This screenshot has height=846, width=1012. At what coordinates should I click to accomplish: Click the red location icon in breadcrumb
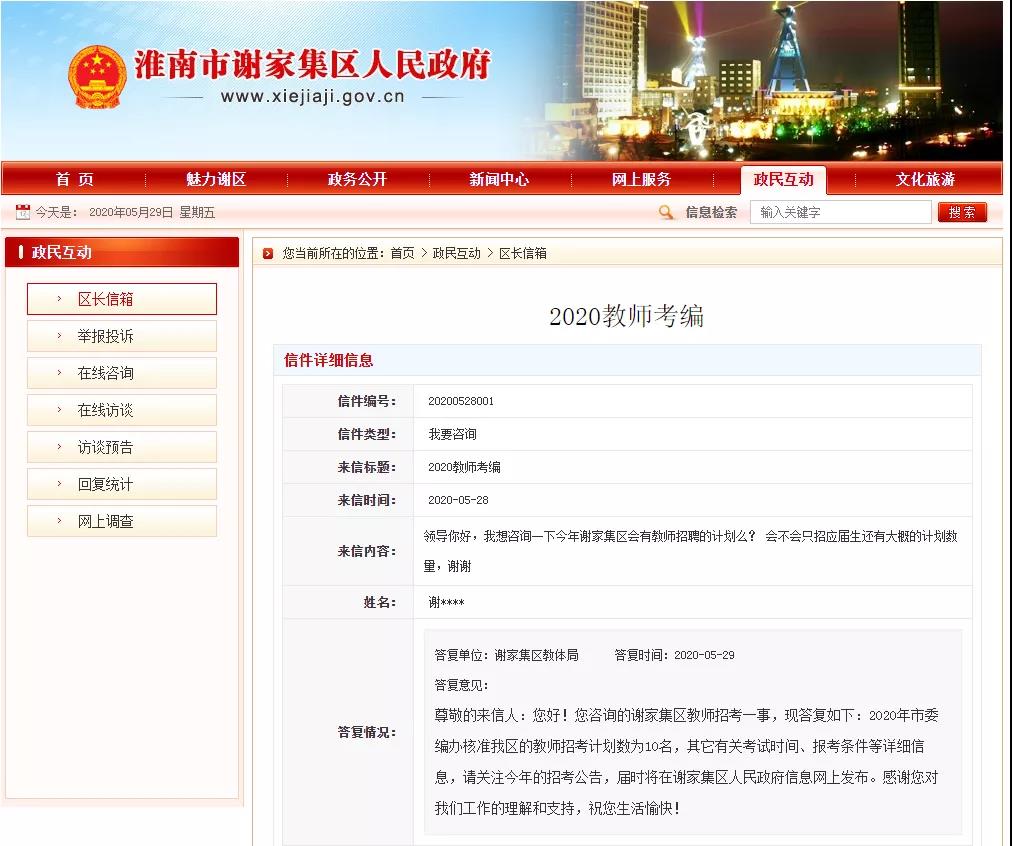click(268, 254)
